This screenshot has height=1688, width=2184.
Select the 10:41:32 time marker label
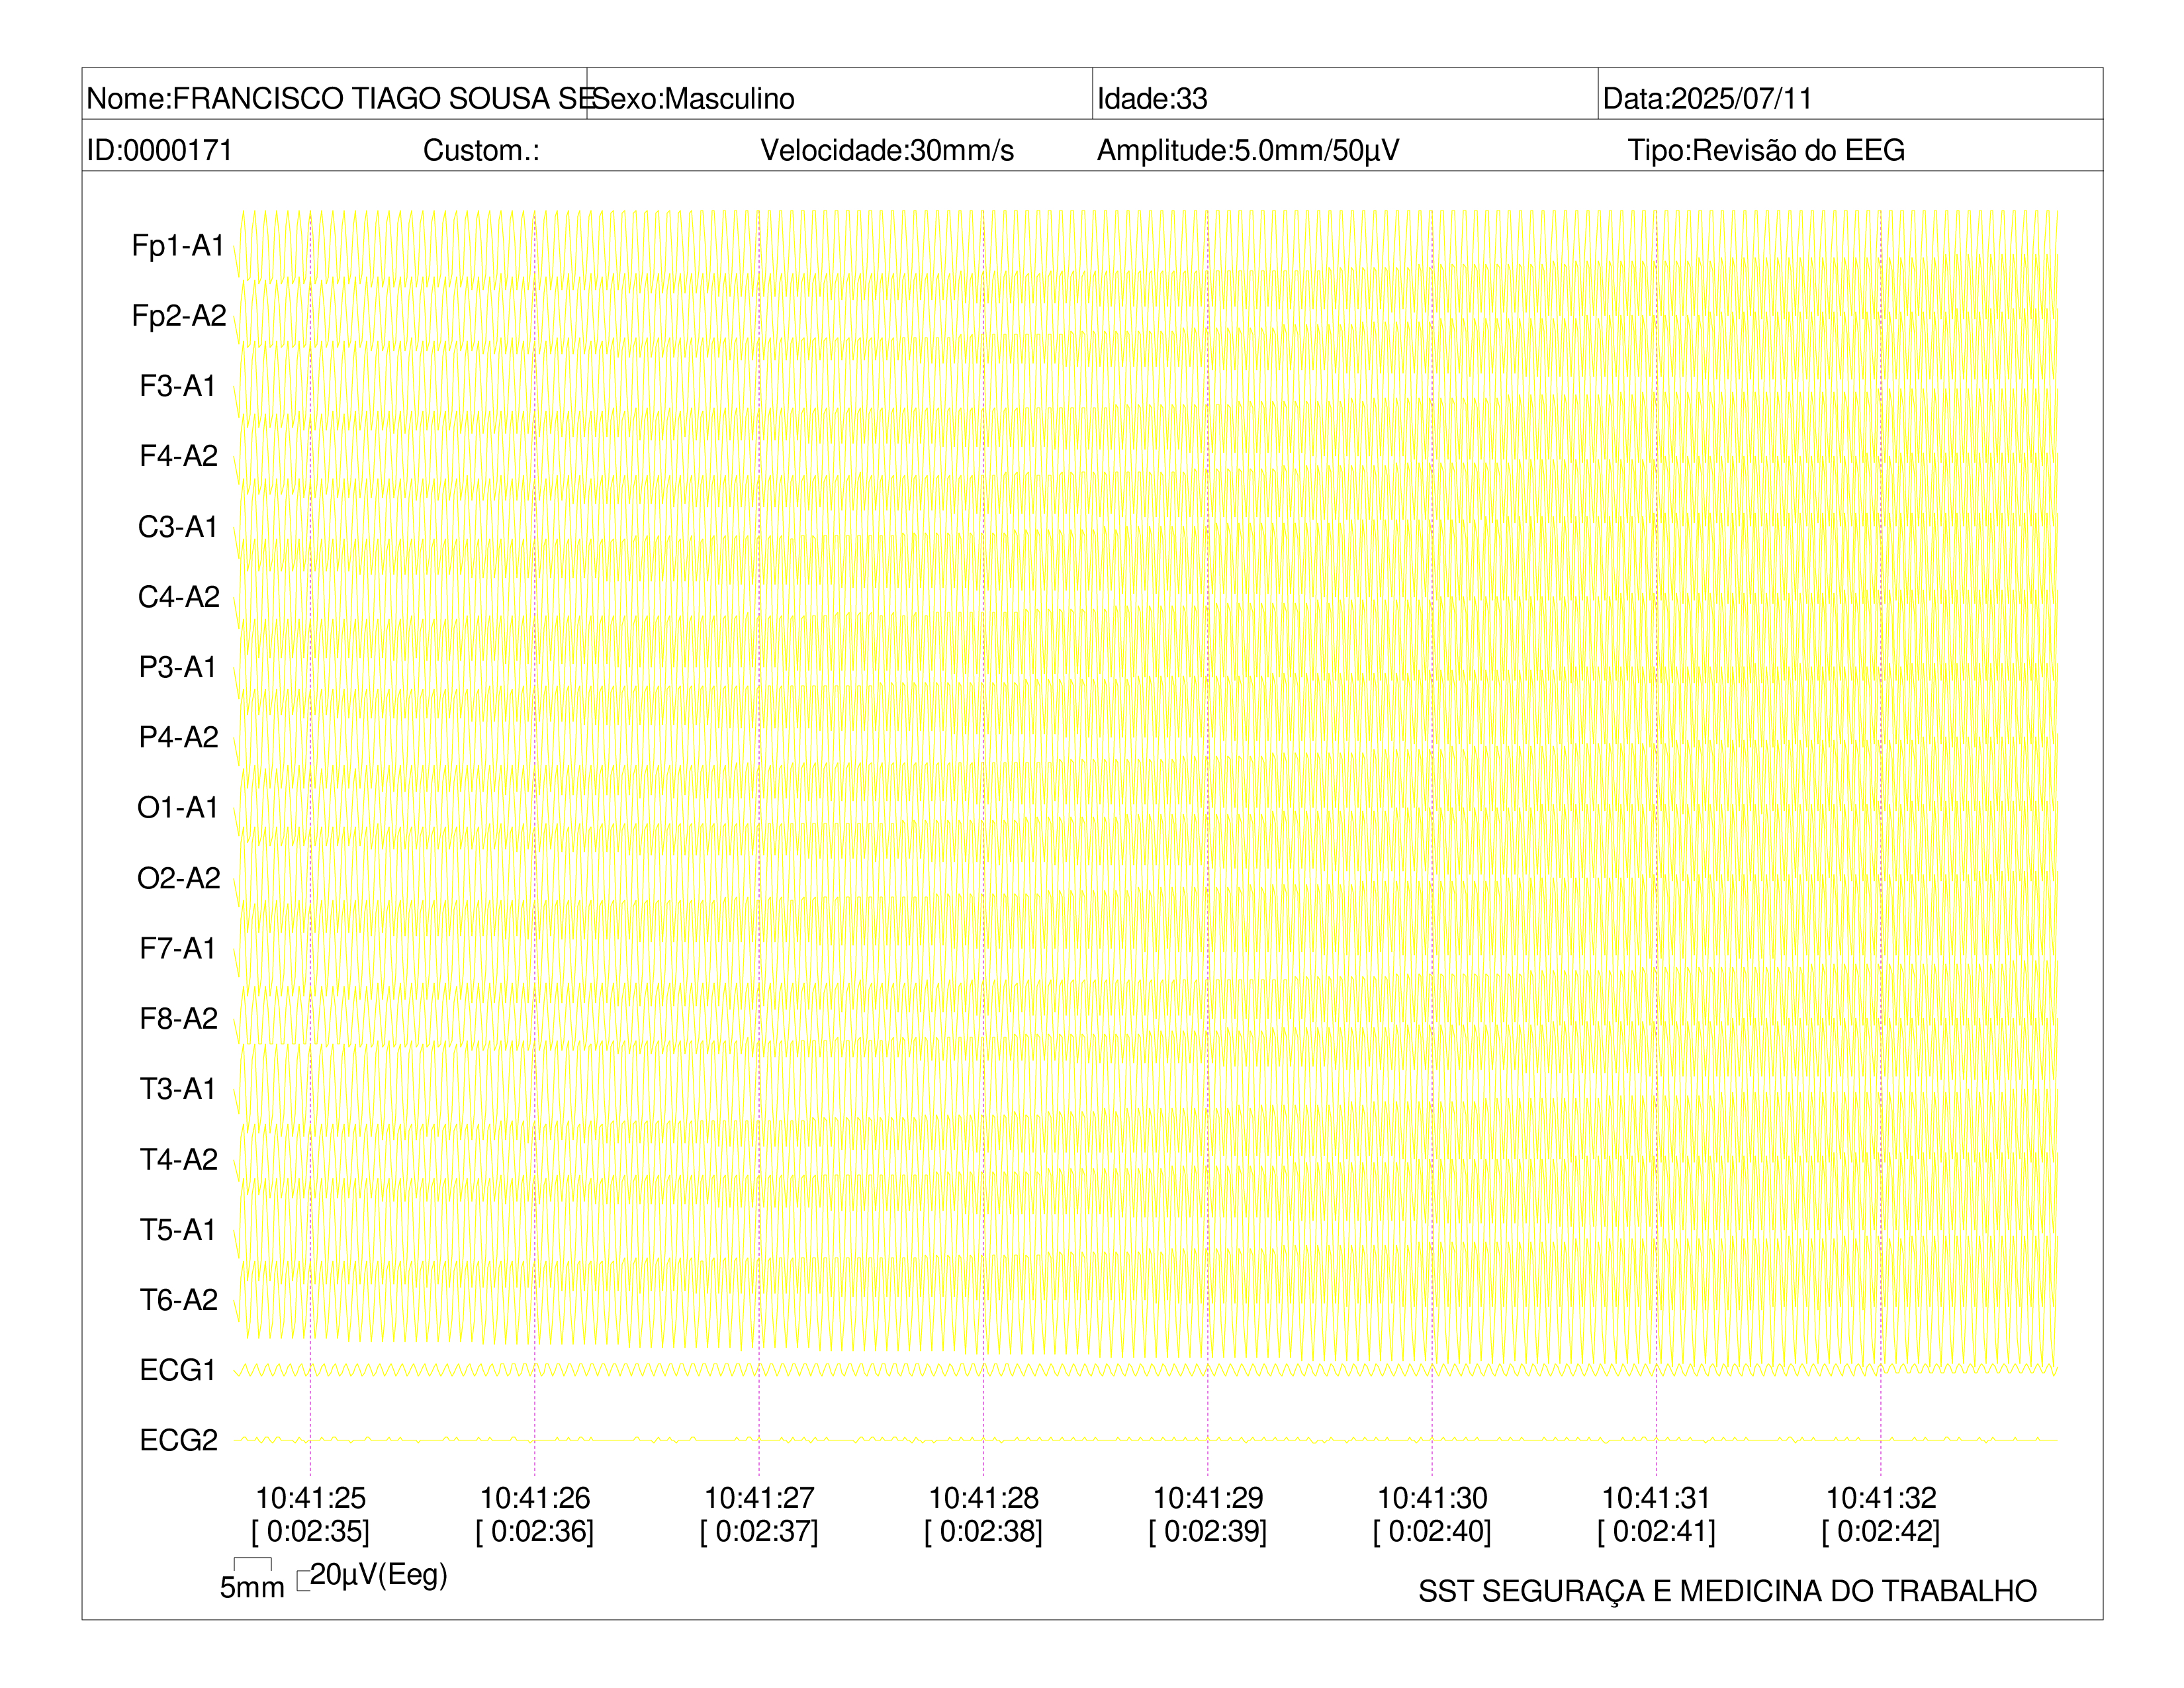(1881, 1498)
